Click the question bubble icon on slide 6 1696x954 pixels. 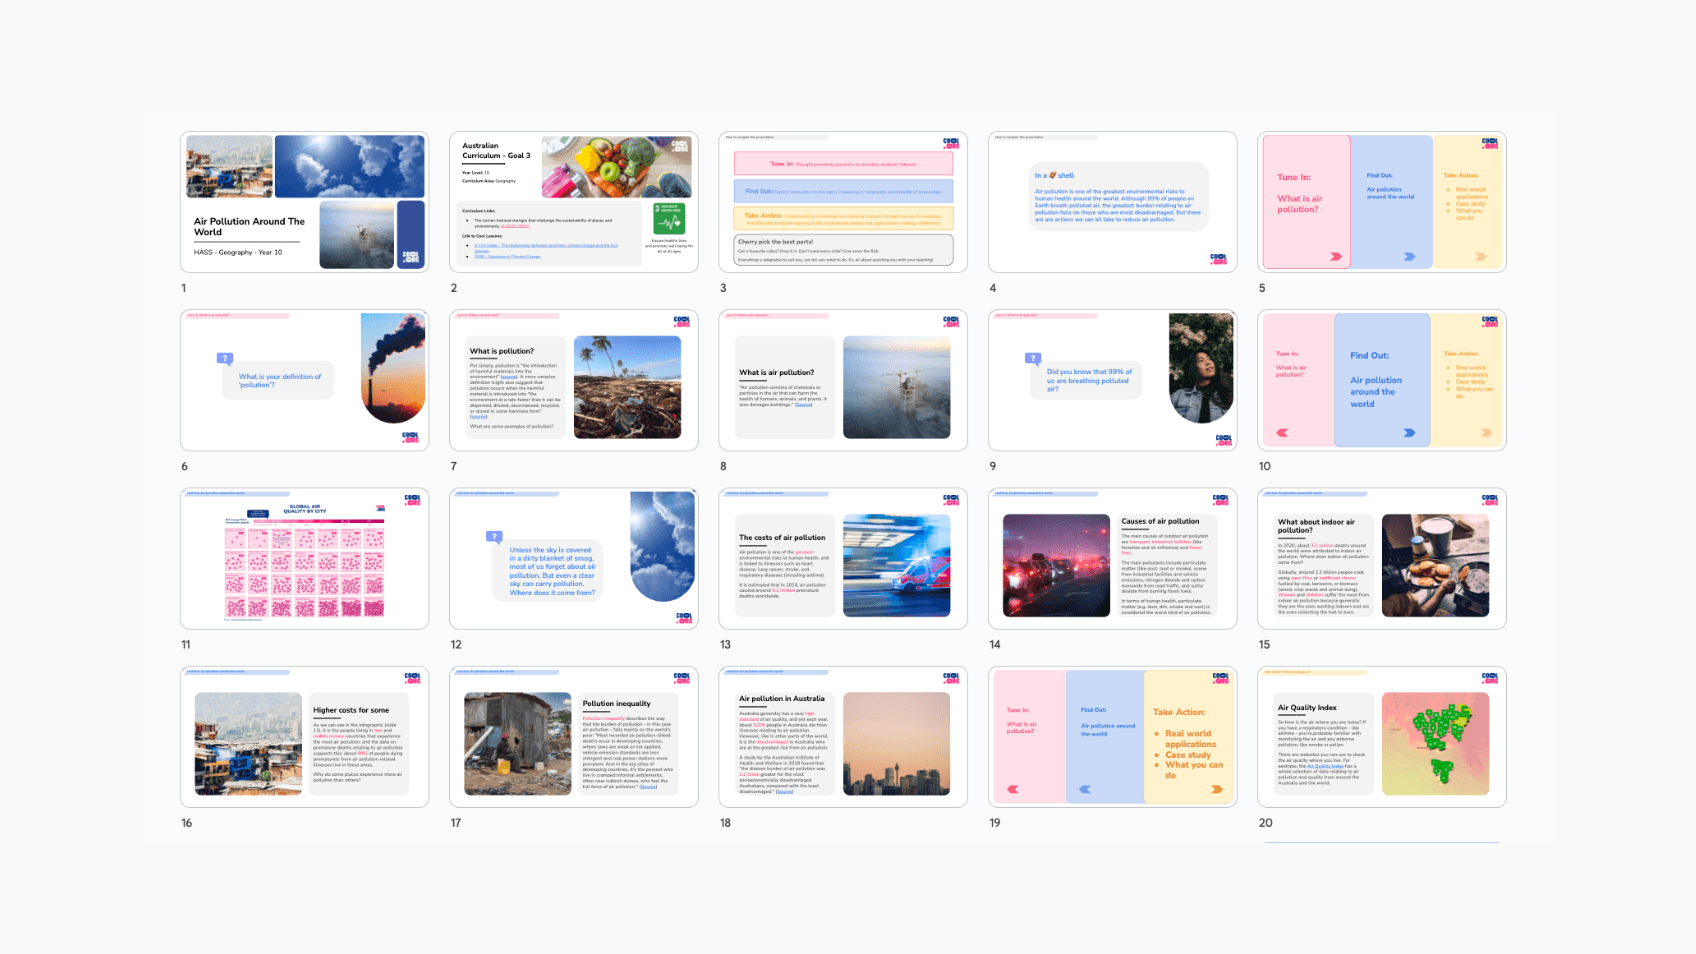pos(225,358)
